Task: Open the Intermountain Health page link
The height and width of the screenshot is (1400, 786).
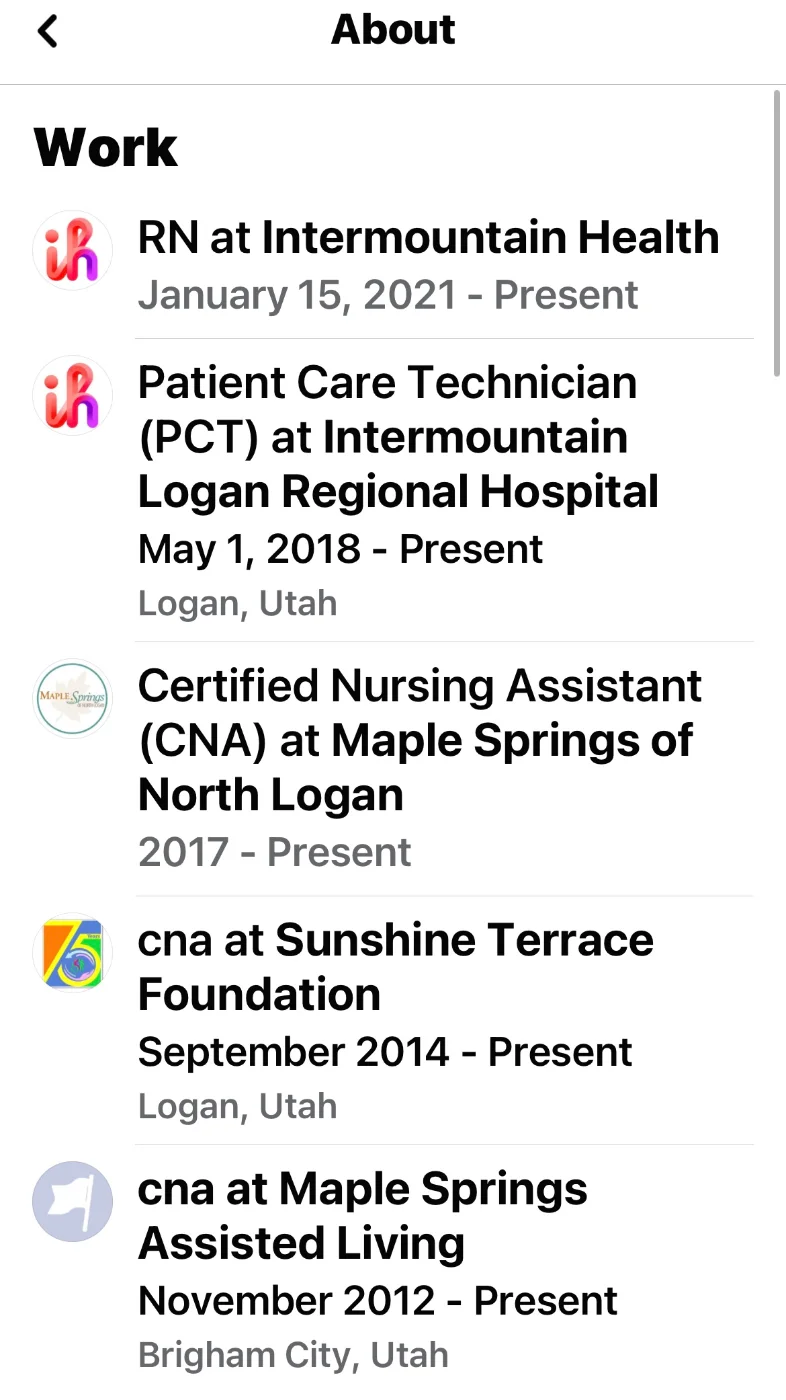Action: point(490,238)
